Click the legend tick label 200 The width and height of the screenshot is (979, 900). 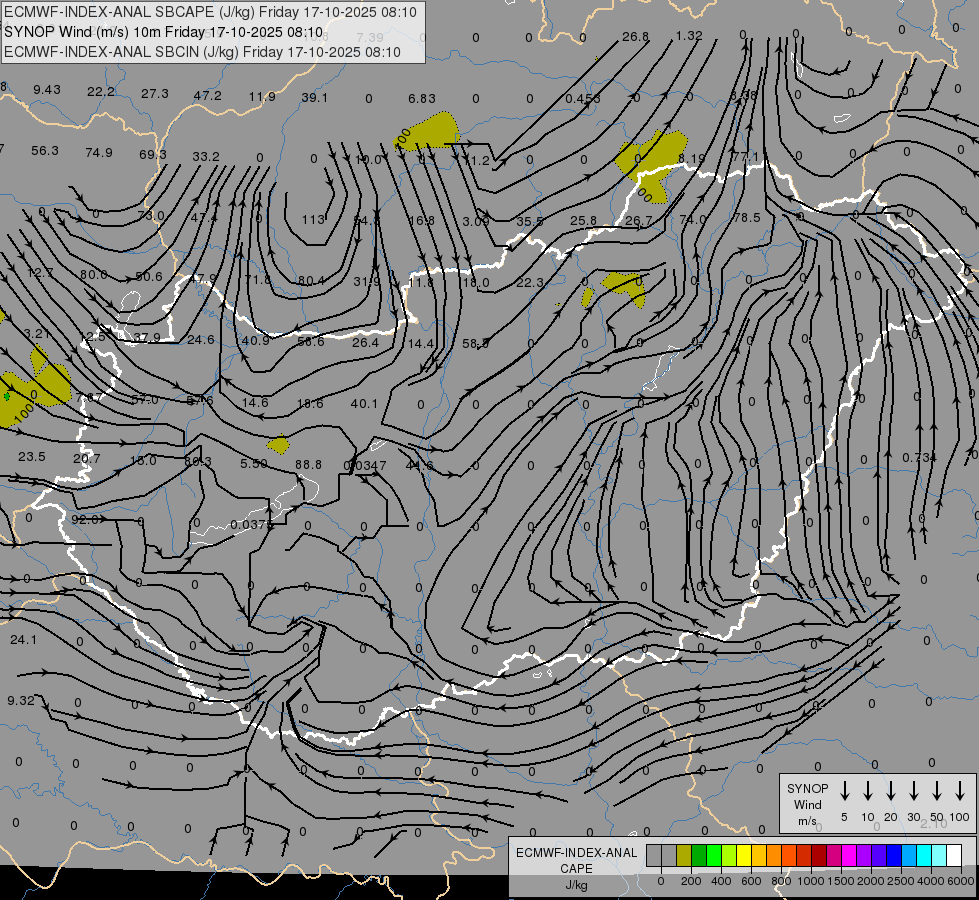[691, 881]
